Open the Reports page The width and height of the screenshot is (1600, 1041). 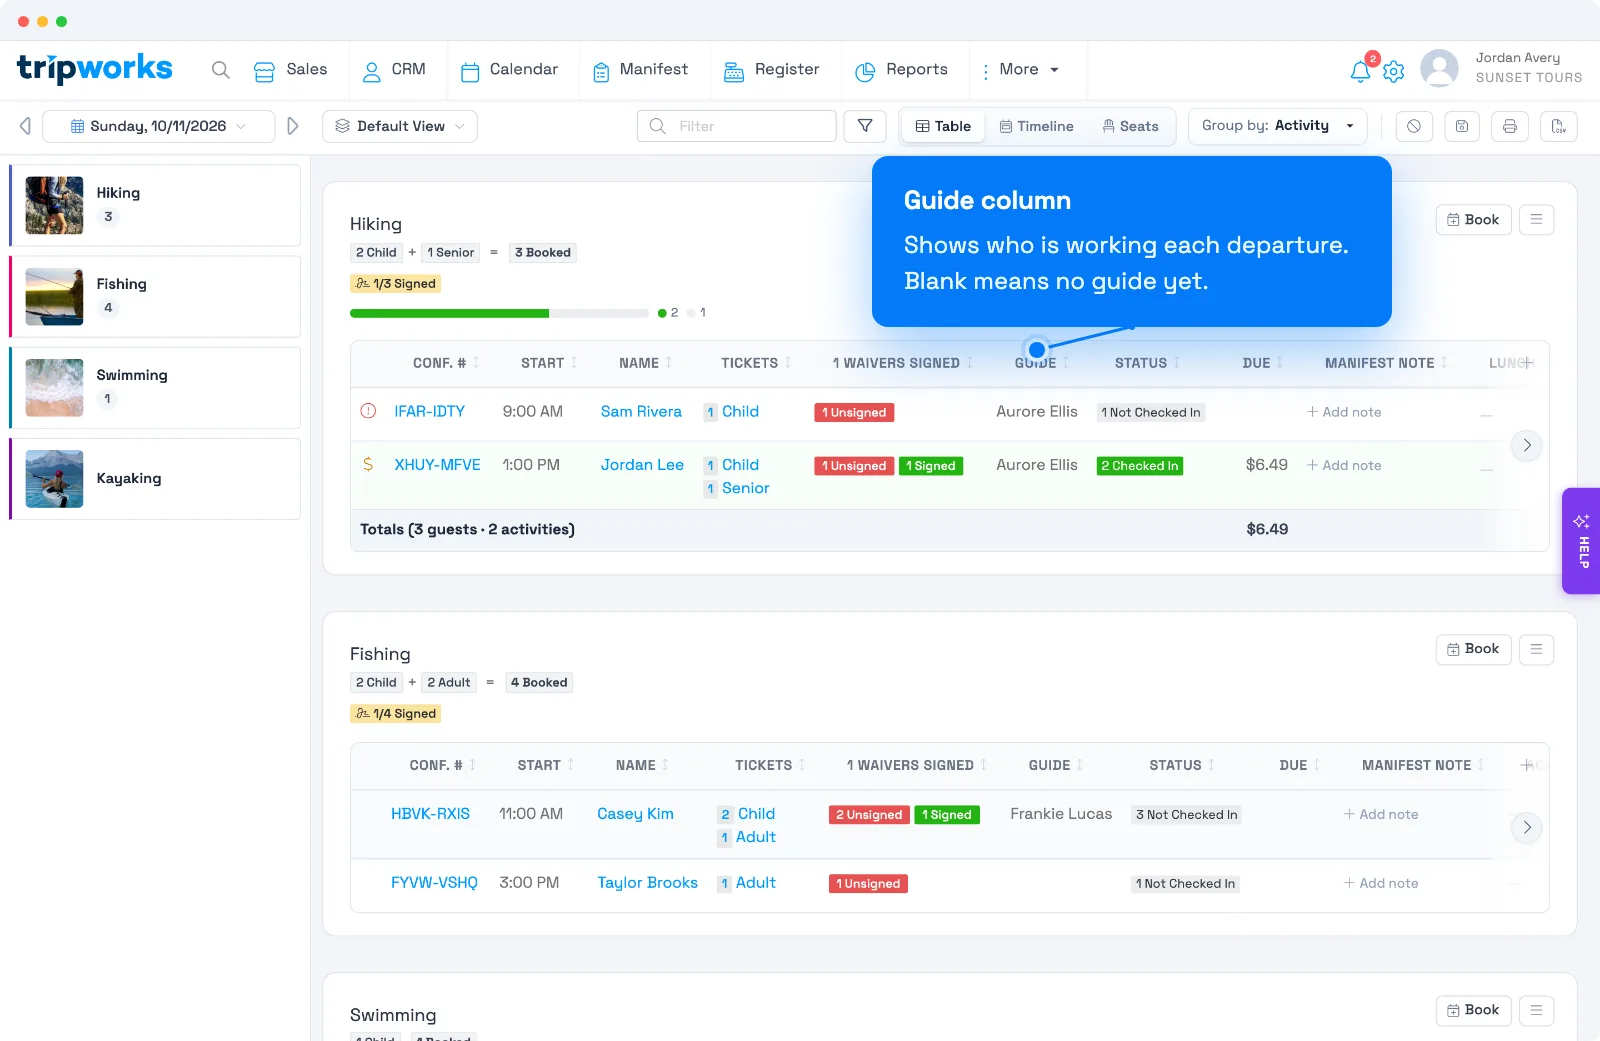(901, 70)
